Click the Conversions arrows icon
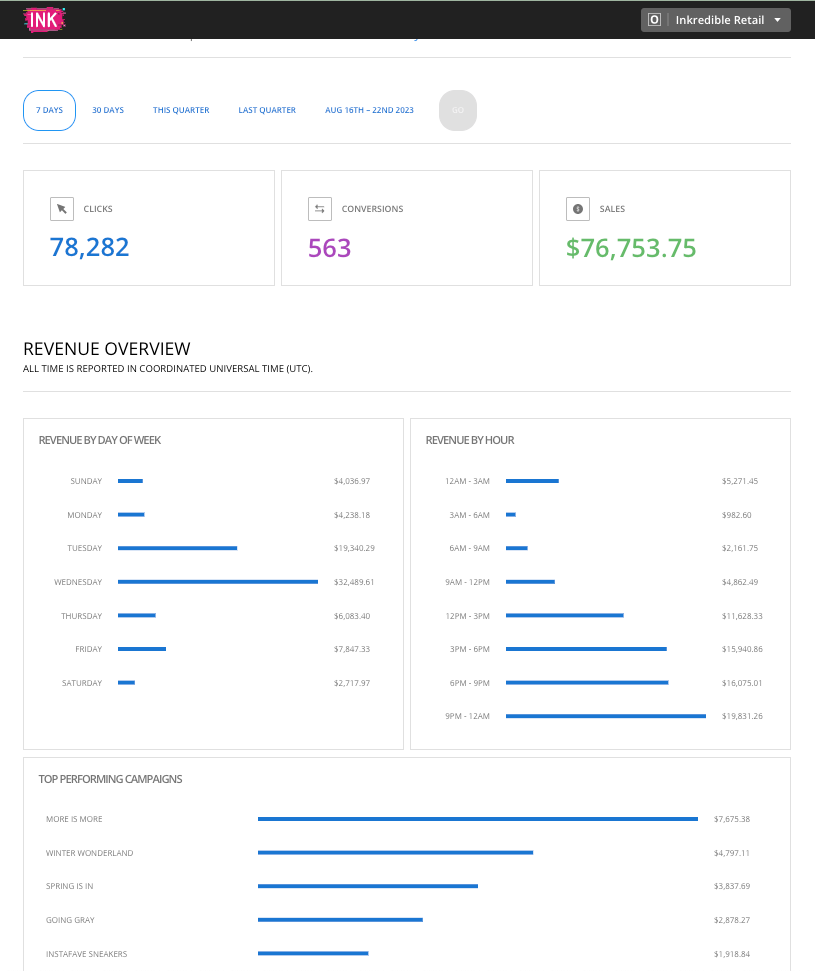815x971 pixels. [x=320, y=209]
